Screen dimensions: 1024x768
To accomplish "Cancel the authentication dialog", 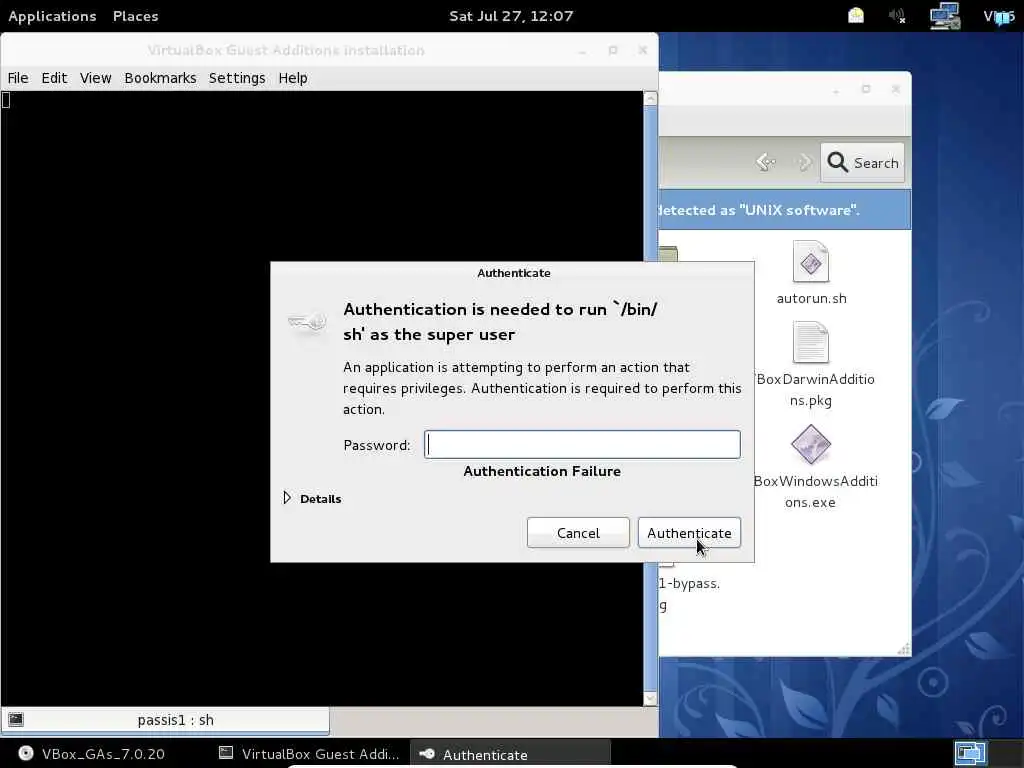I will pos(578,533).
